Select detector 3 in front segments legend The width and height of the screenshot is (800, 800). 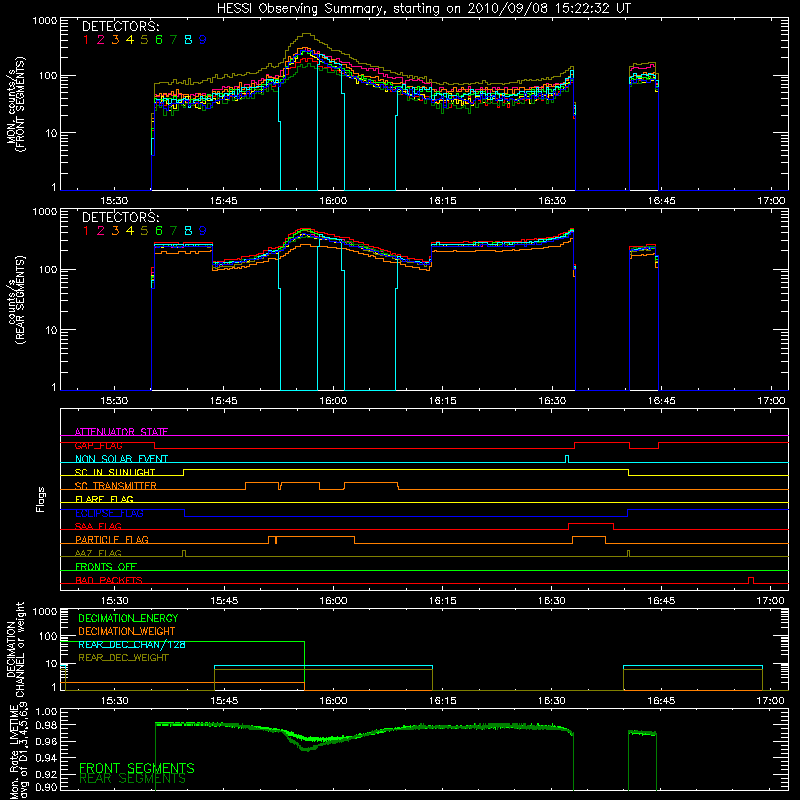click(115, 40)
